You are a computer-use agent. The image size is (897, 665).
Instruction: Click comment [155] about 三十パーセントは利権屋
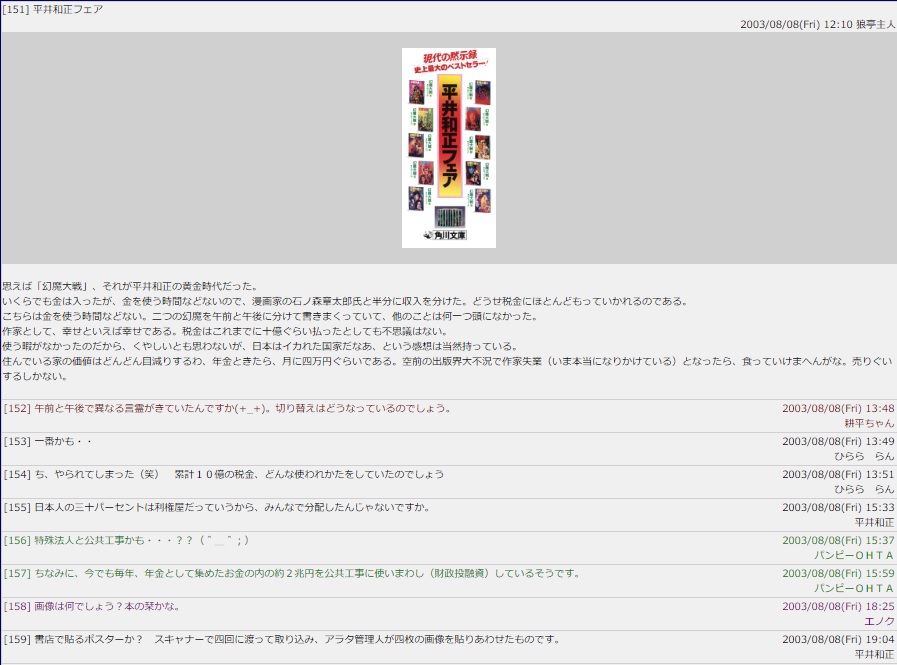tap(217, 507)
